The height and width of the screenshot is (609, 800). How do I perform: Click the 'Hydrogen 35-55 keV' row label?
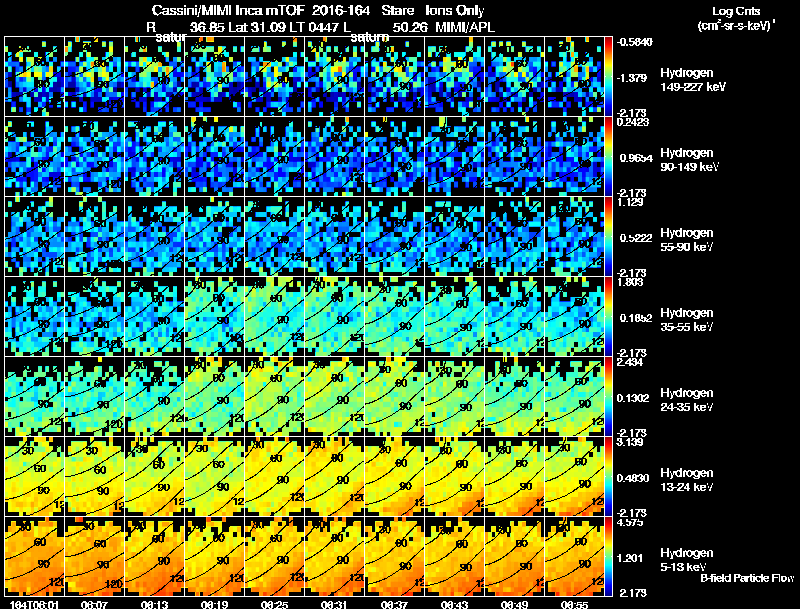click(x=687, y=320)
